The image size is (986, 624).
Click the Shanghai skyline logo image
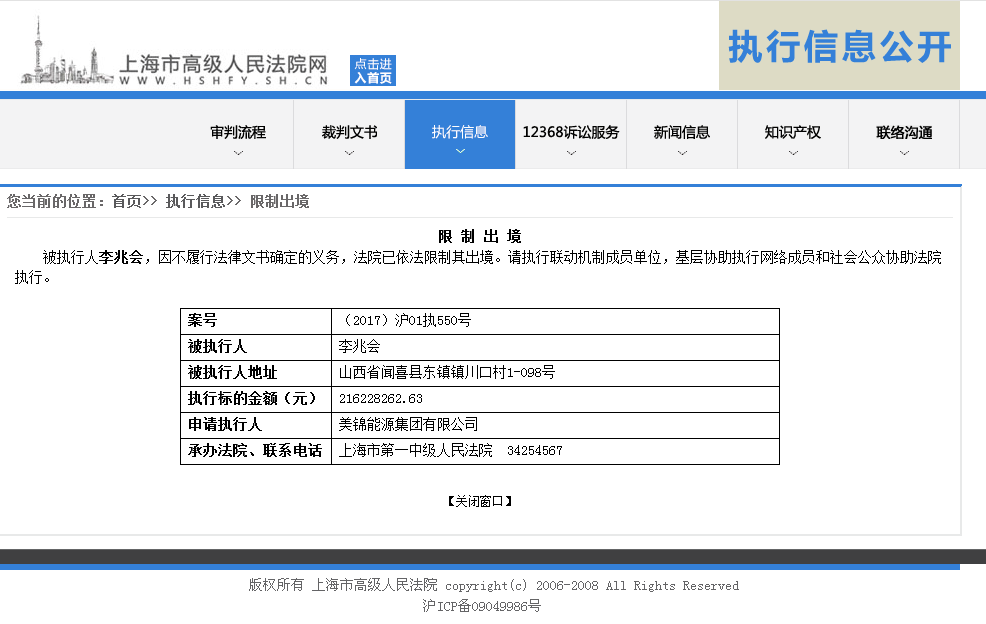(x=67, y=52)
